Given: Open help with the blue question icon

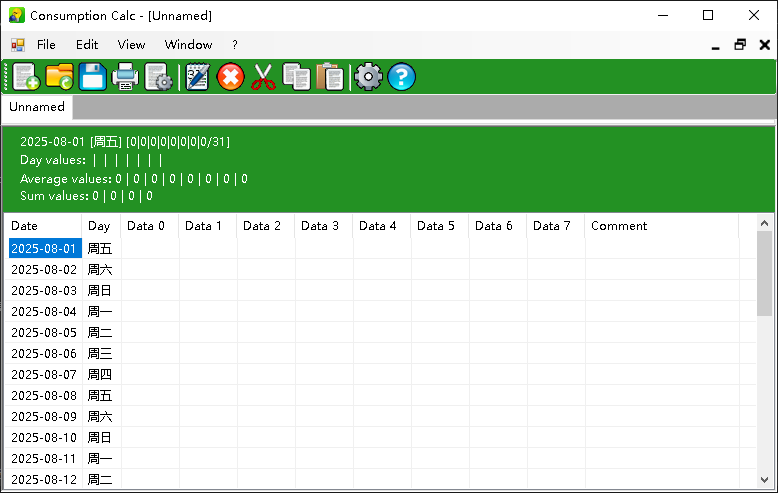Looking at the screenshot, I should [402, 77].
